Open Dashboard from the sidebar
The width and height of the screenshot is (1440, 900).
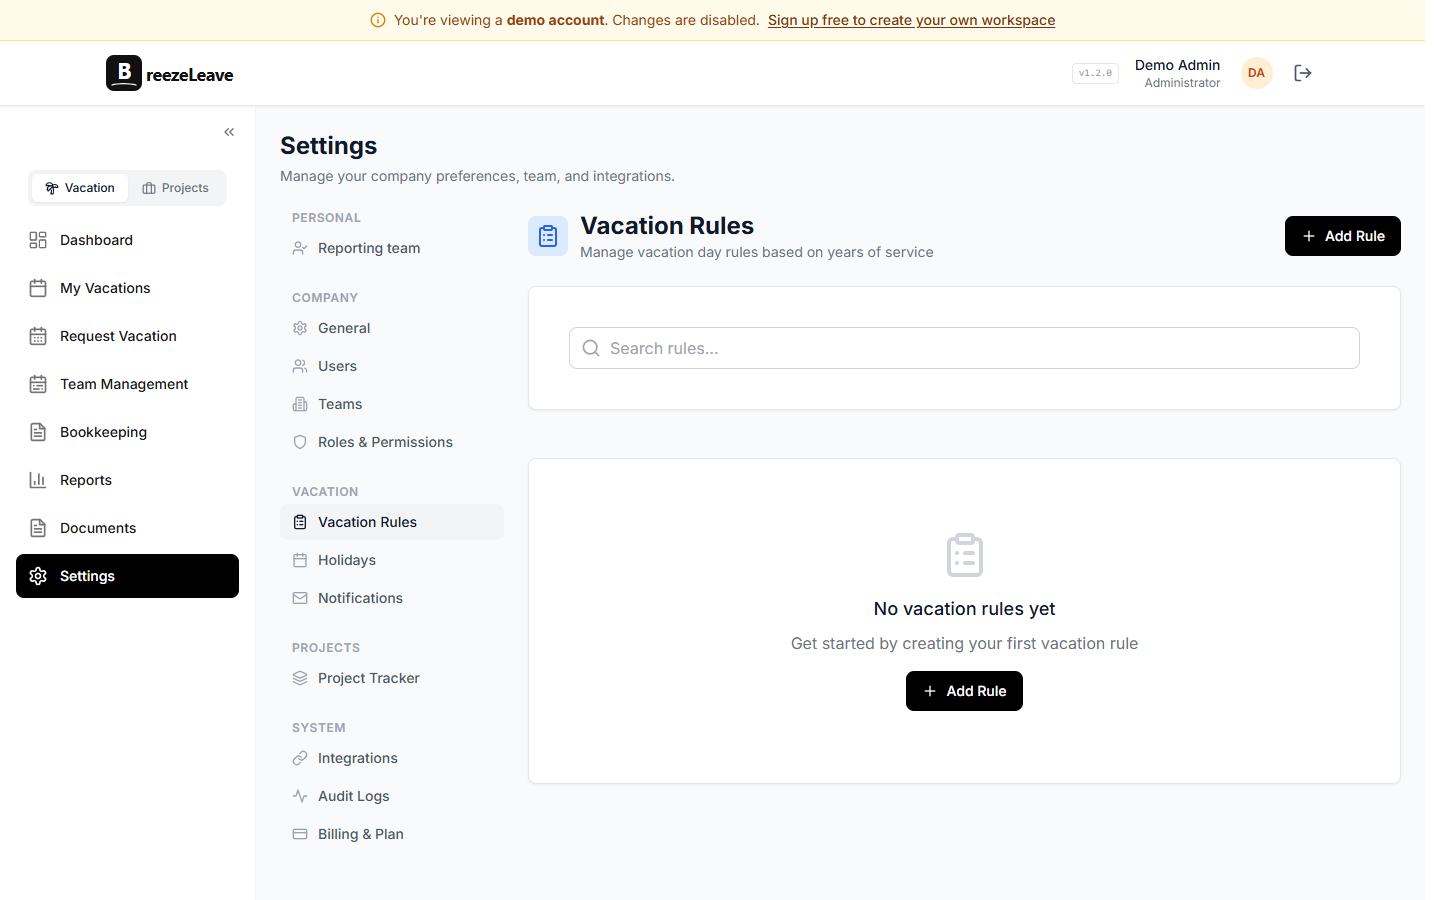click(x=127, y=240)
